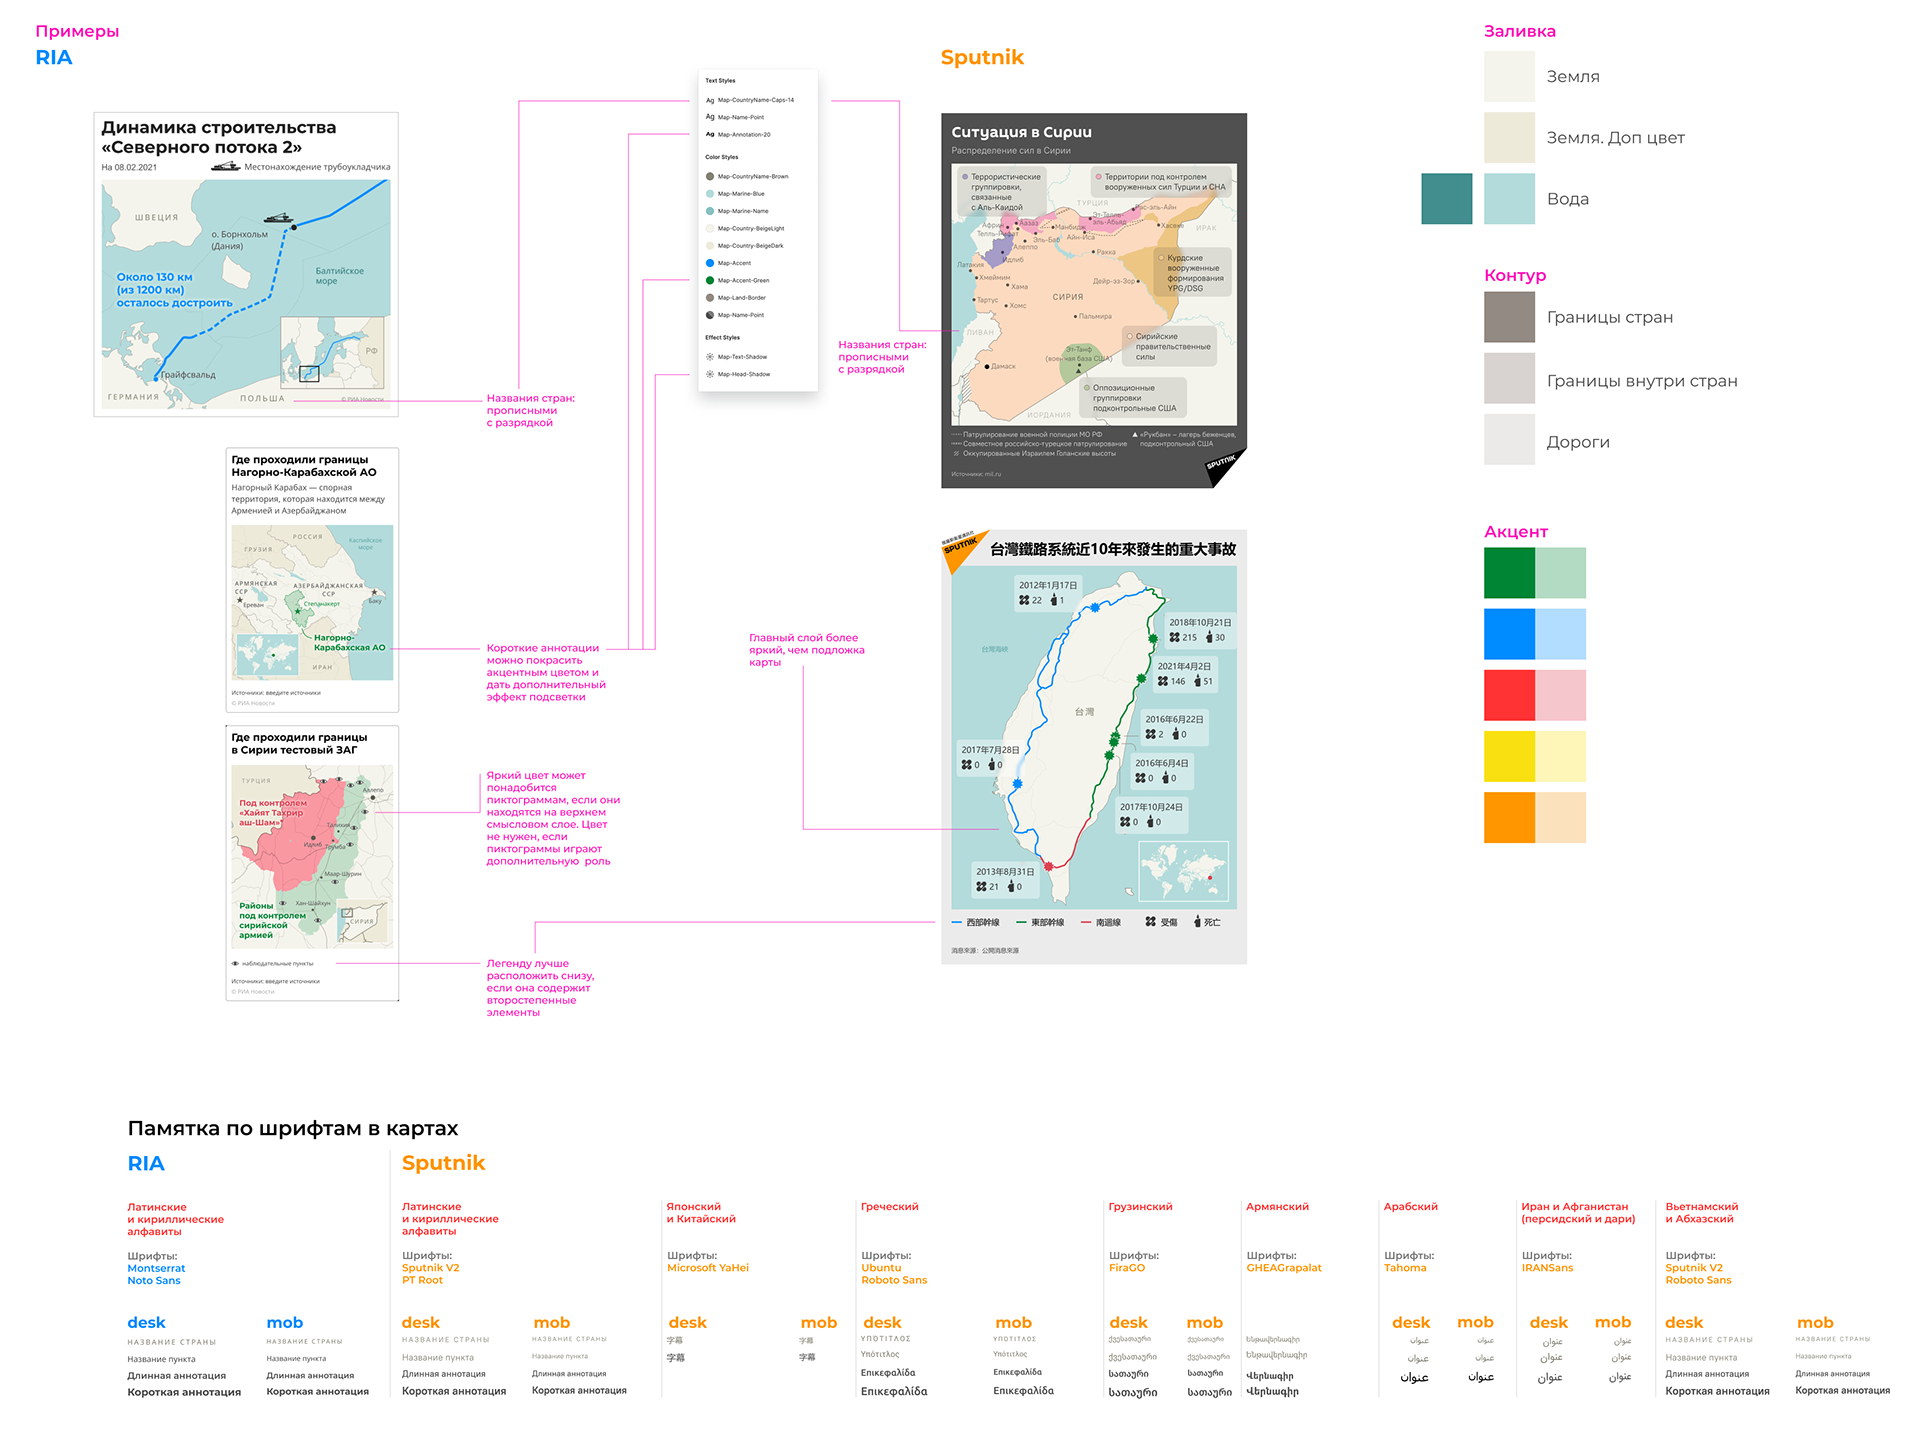Image resolution: width=1920 pixels, height=1441 pixels.
Task: Click the Вьетнамский и Абхазский column title
Action: coord(1702,1213)
